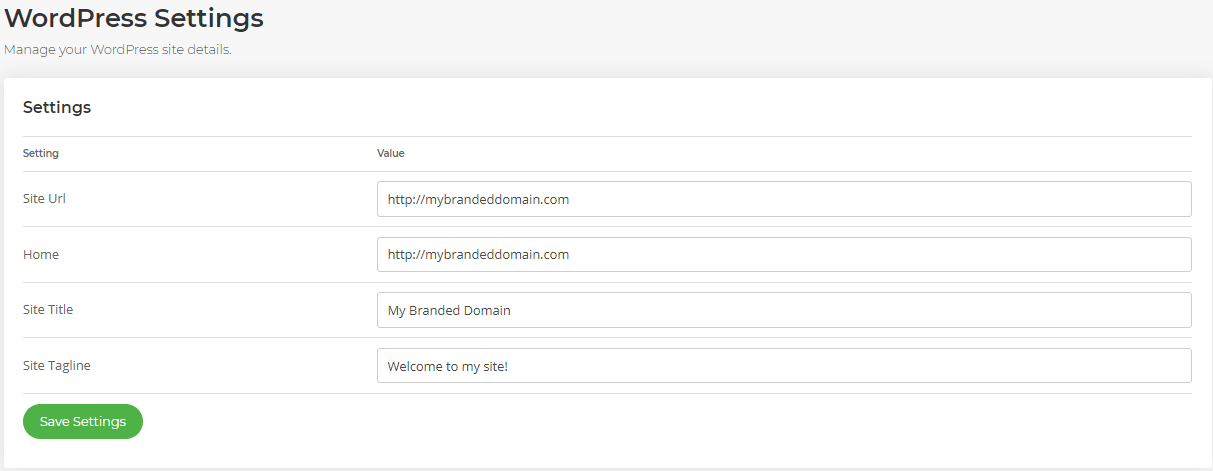Click the Value column header
Image resolution: width=1213 pixels, height=471 pixels.
click(390, 154)
